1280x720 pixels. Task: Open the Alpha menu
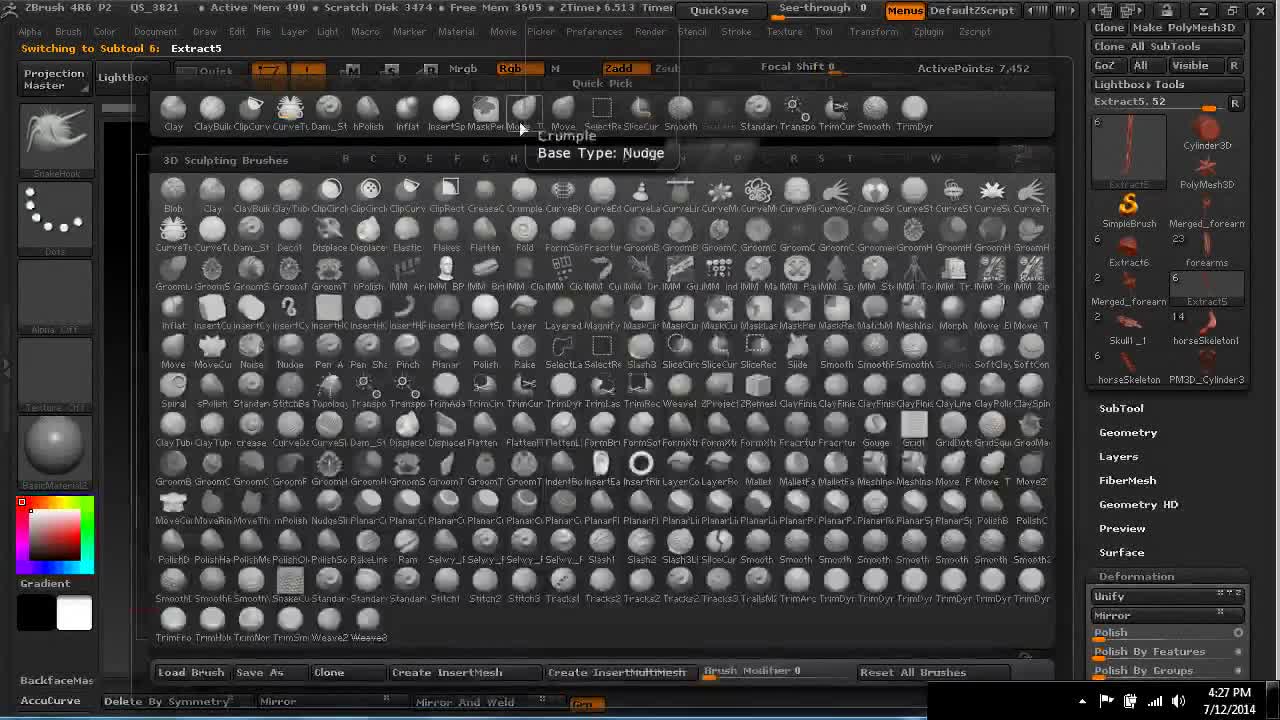click(x=30, y=31)
